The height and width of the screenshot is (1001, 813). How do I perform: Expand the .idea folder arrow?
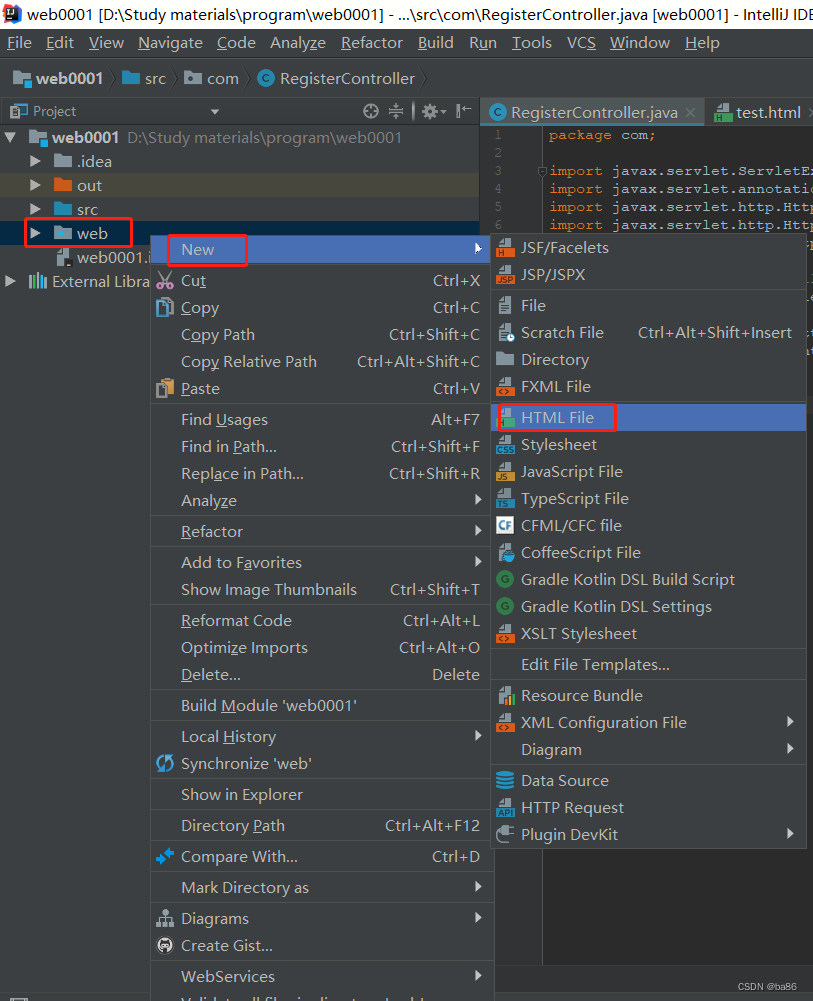click(35, 162)
